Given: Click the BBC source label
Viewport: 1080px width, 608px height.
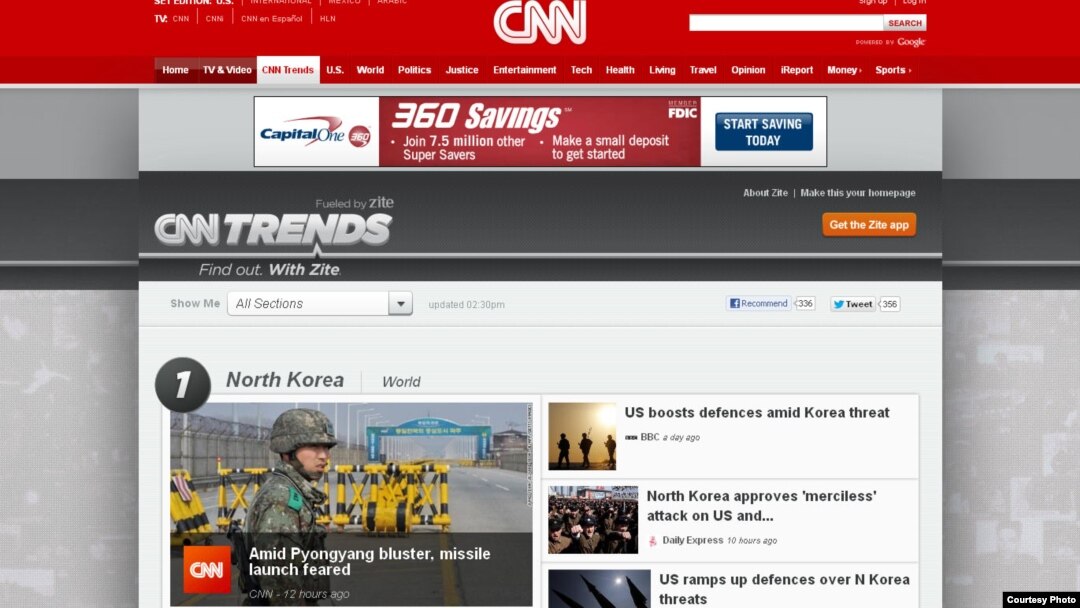Looking at the screenshot, I should click(x=650, y=437).
